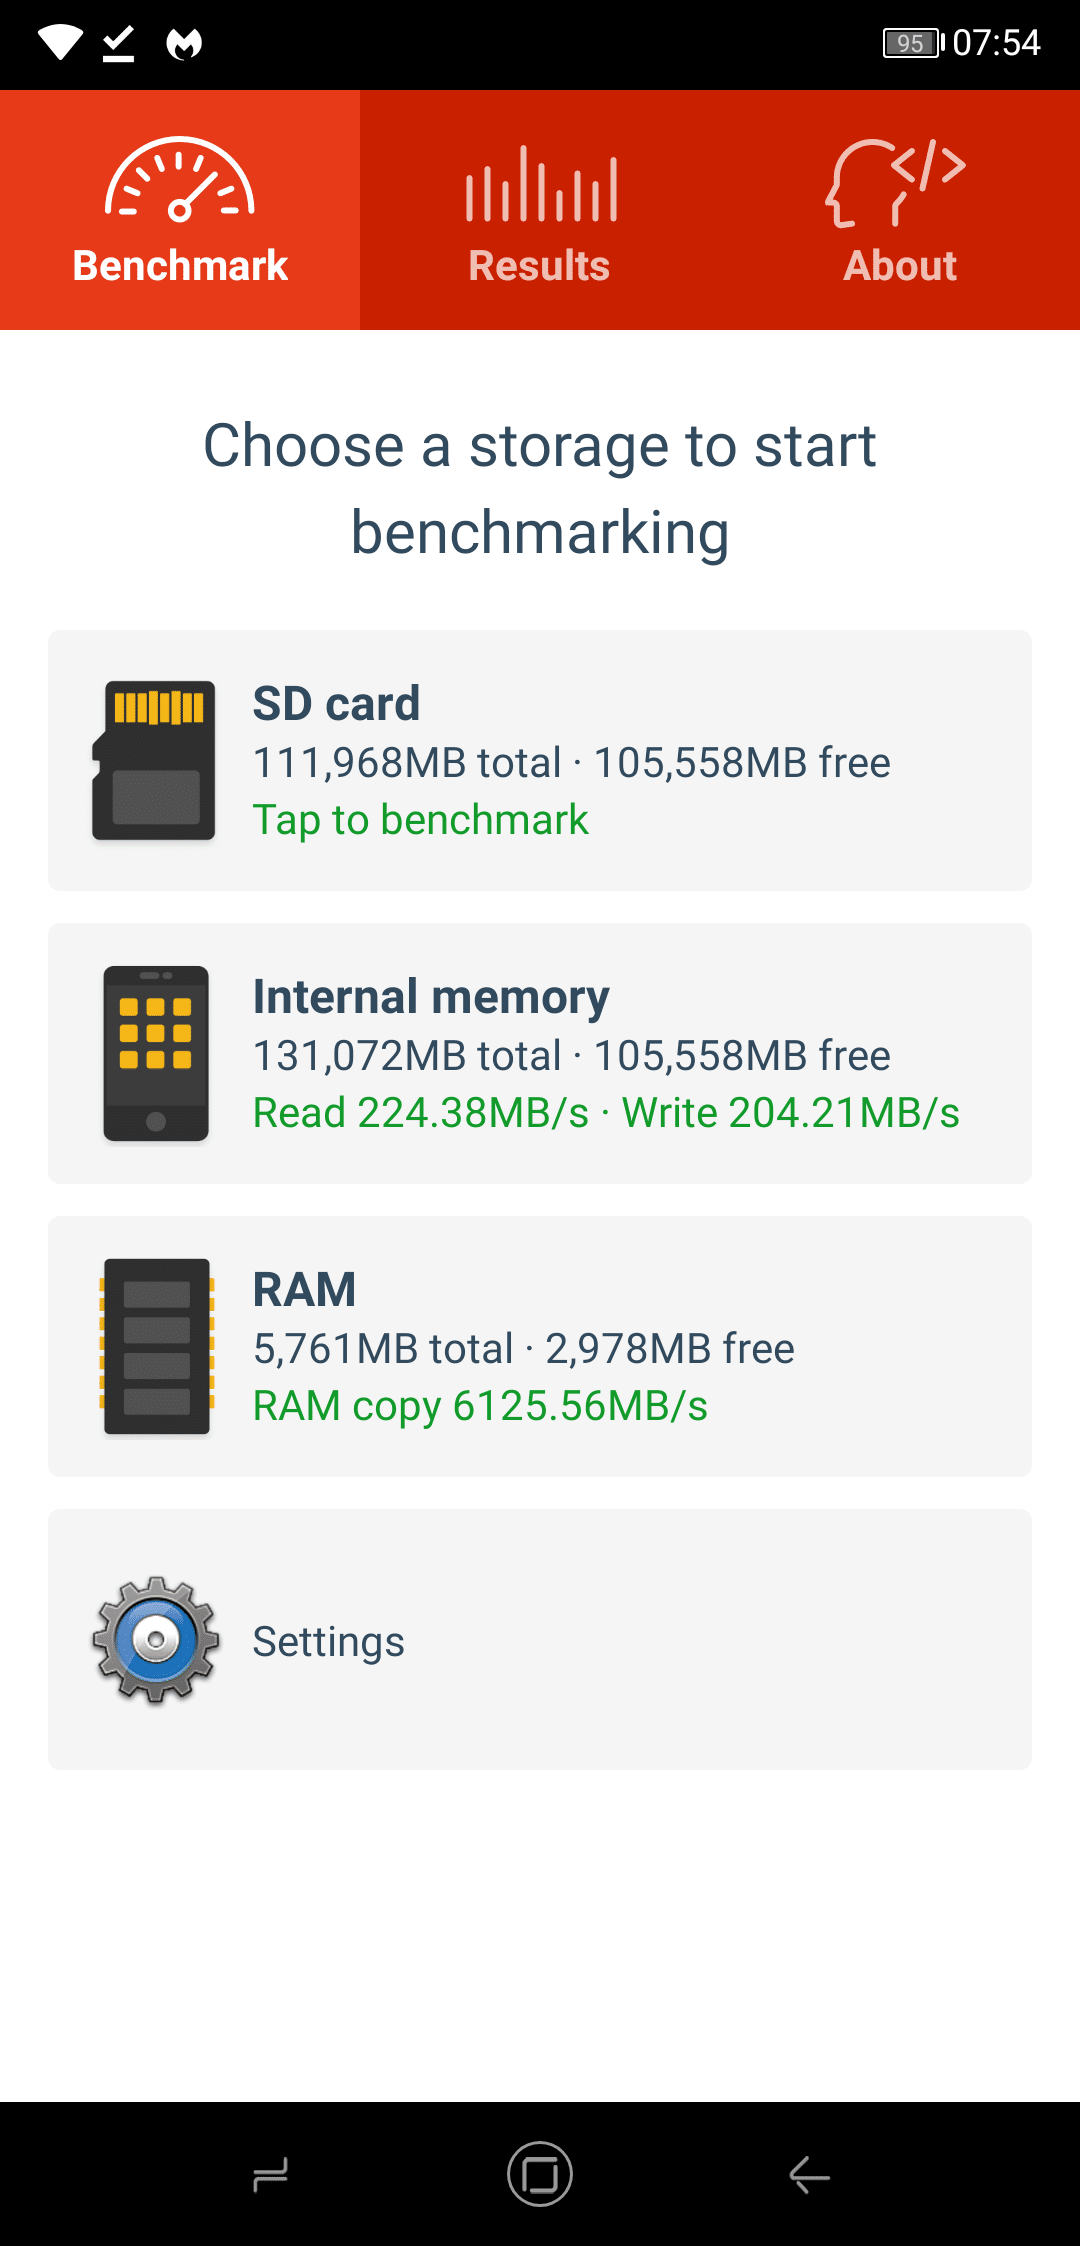Switch to the About tab
The image size is (1080, 2246).
tap(900, 210)
